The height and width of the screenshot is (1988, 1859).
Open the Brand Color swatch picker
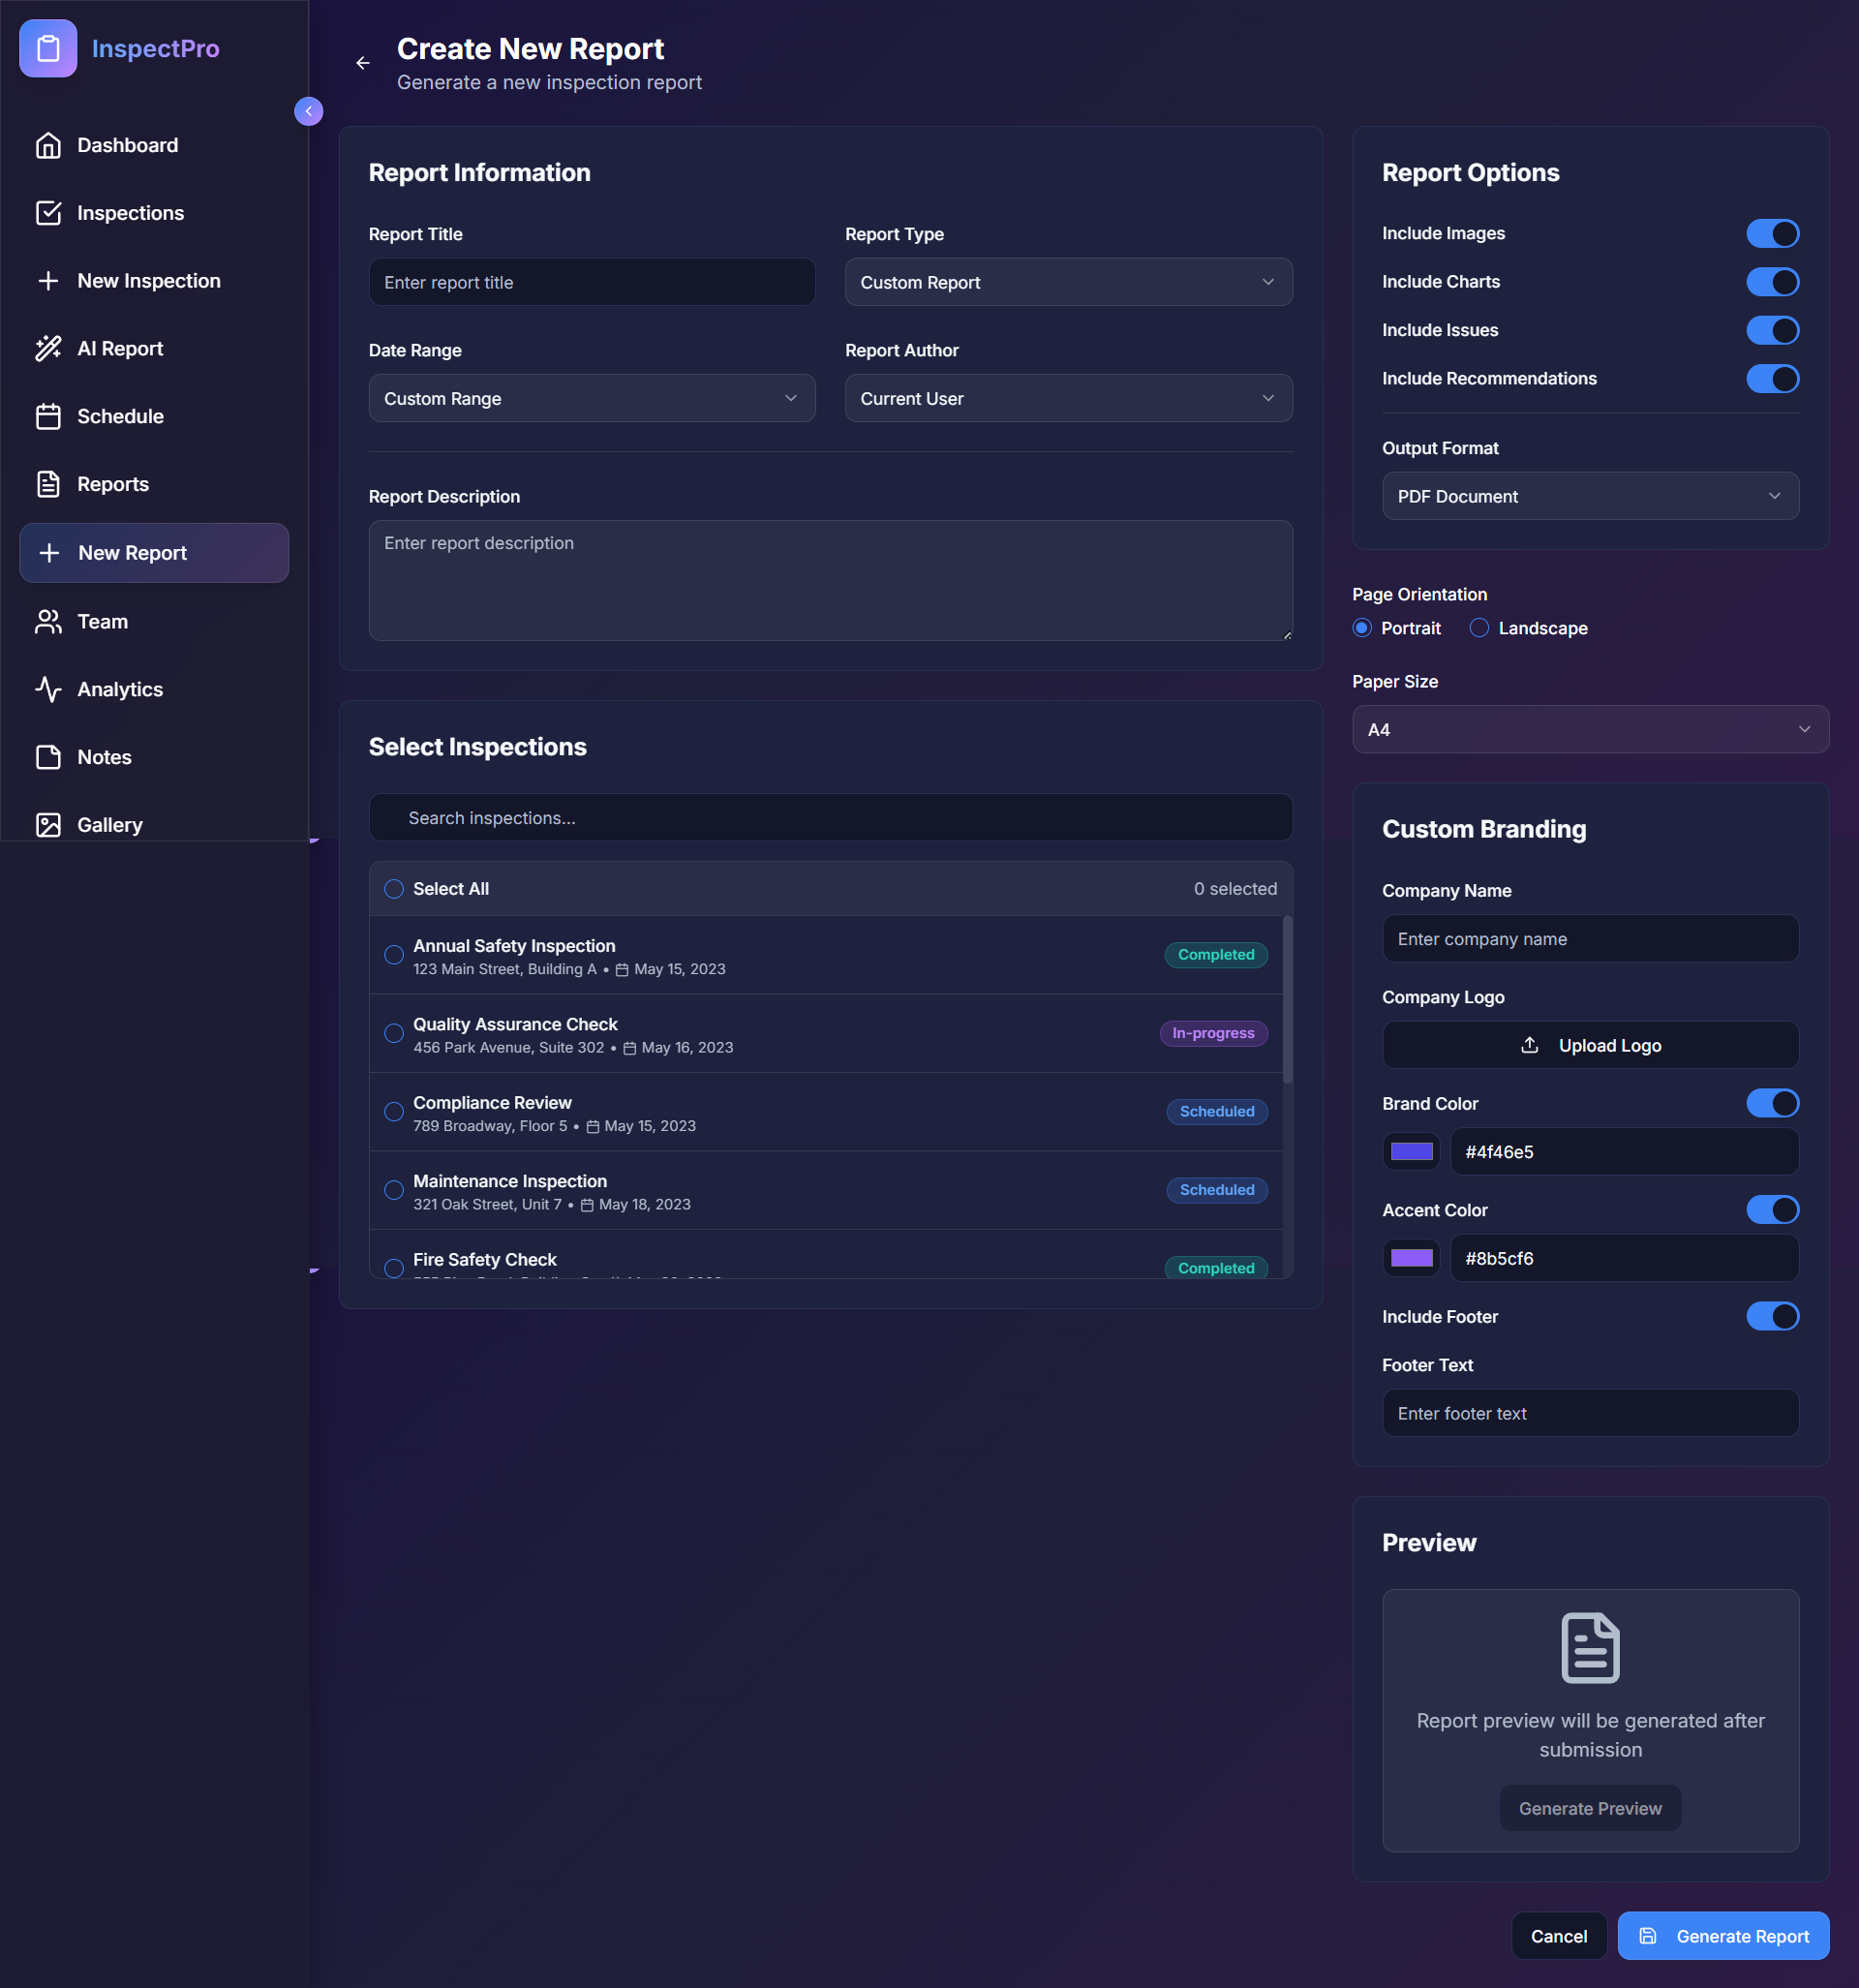1411,1152
